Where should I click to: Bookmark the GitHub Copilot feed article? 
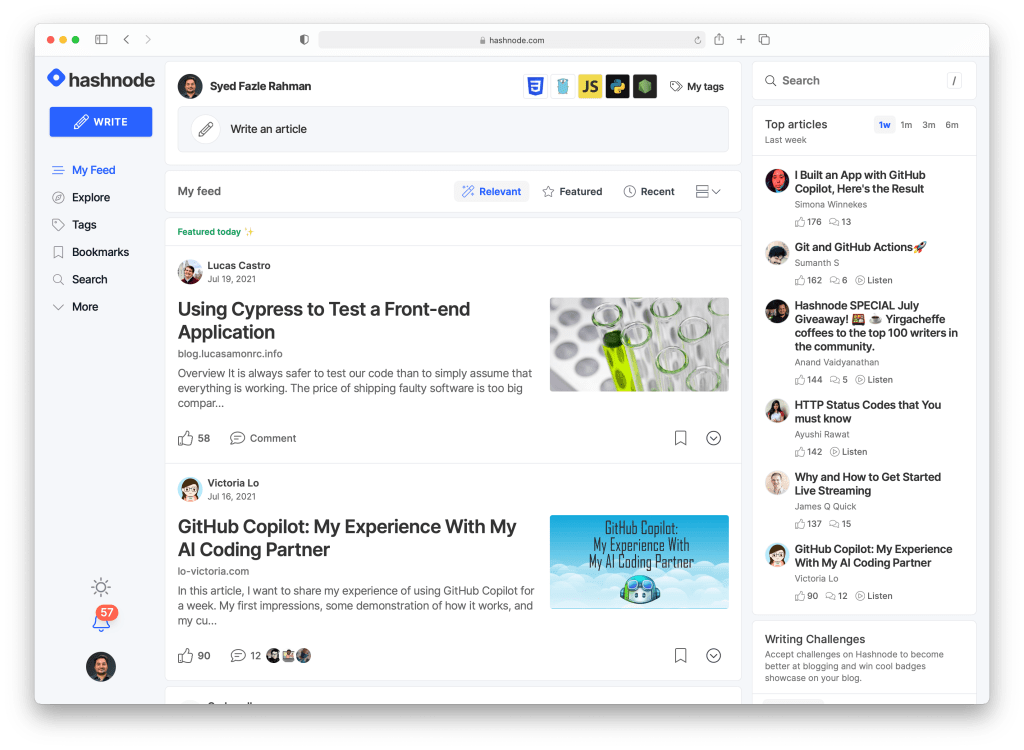point(680,656)
